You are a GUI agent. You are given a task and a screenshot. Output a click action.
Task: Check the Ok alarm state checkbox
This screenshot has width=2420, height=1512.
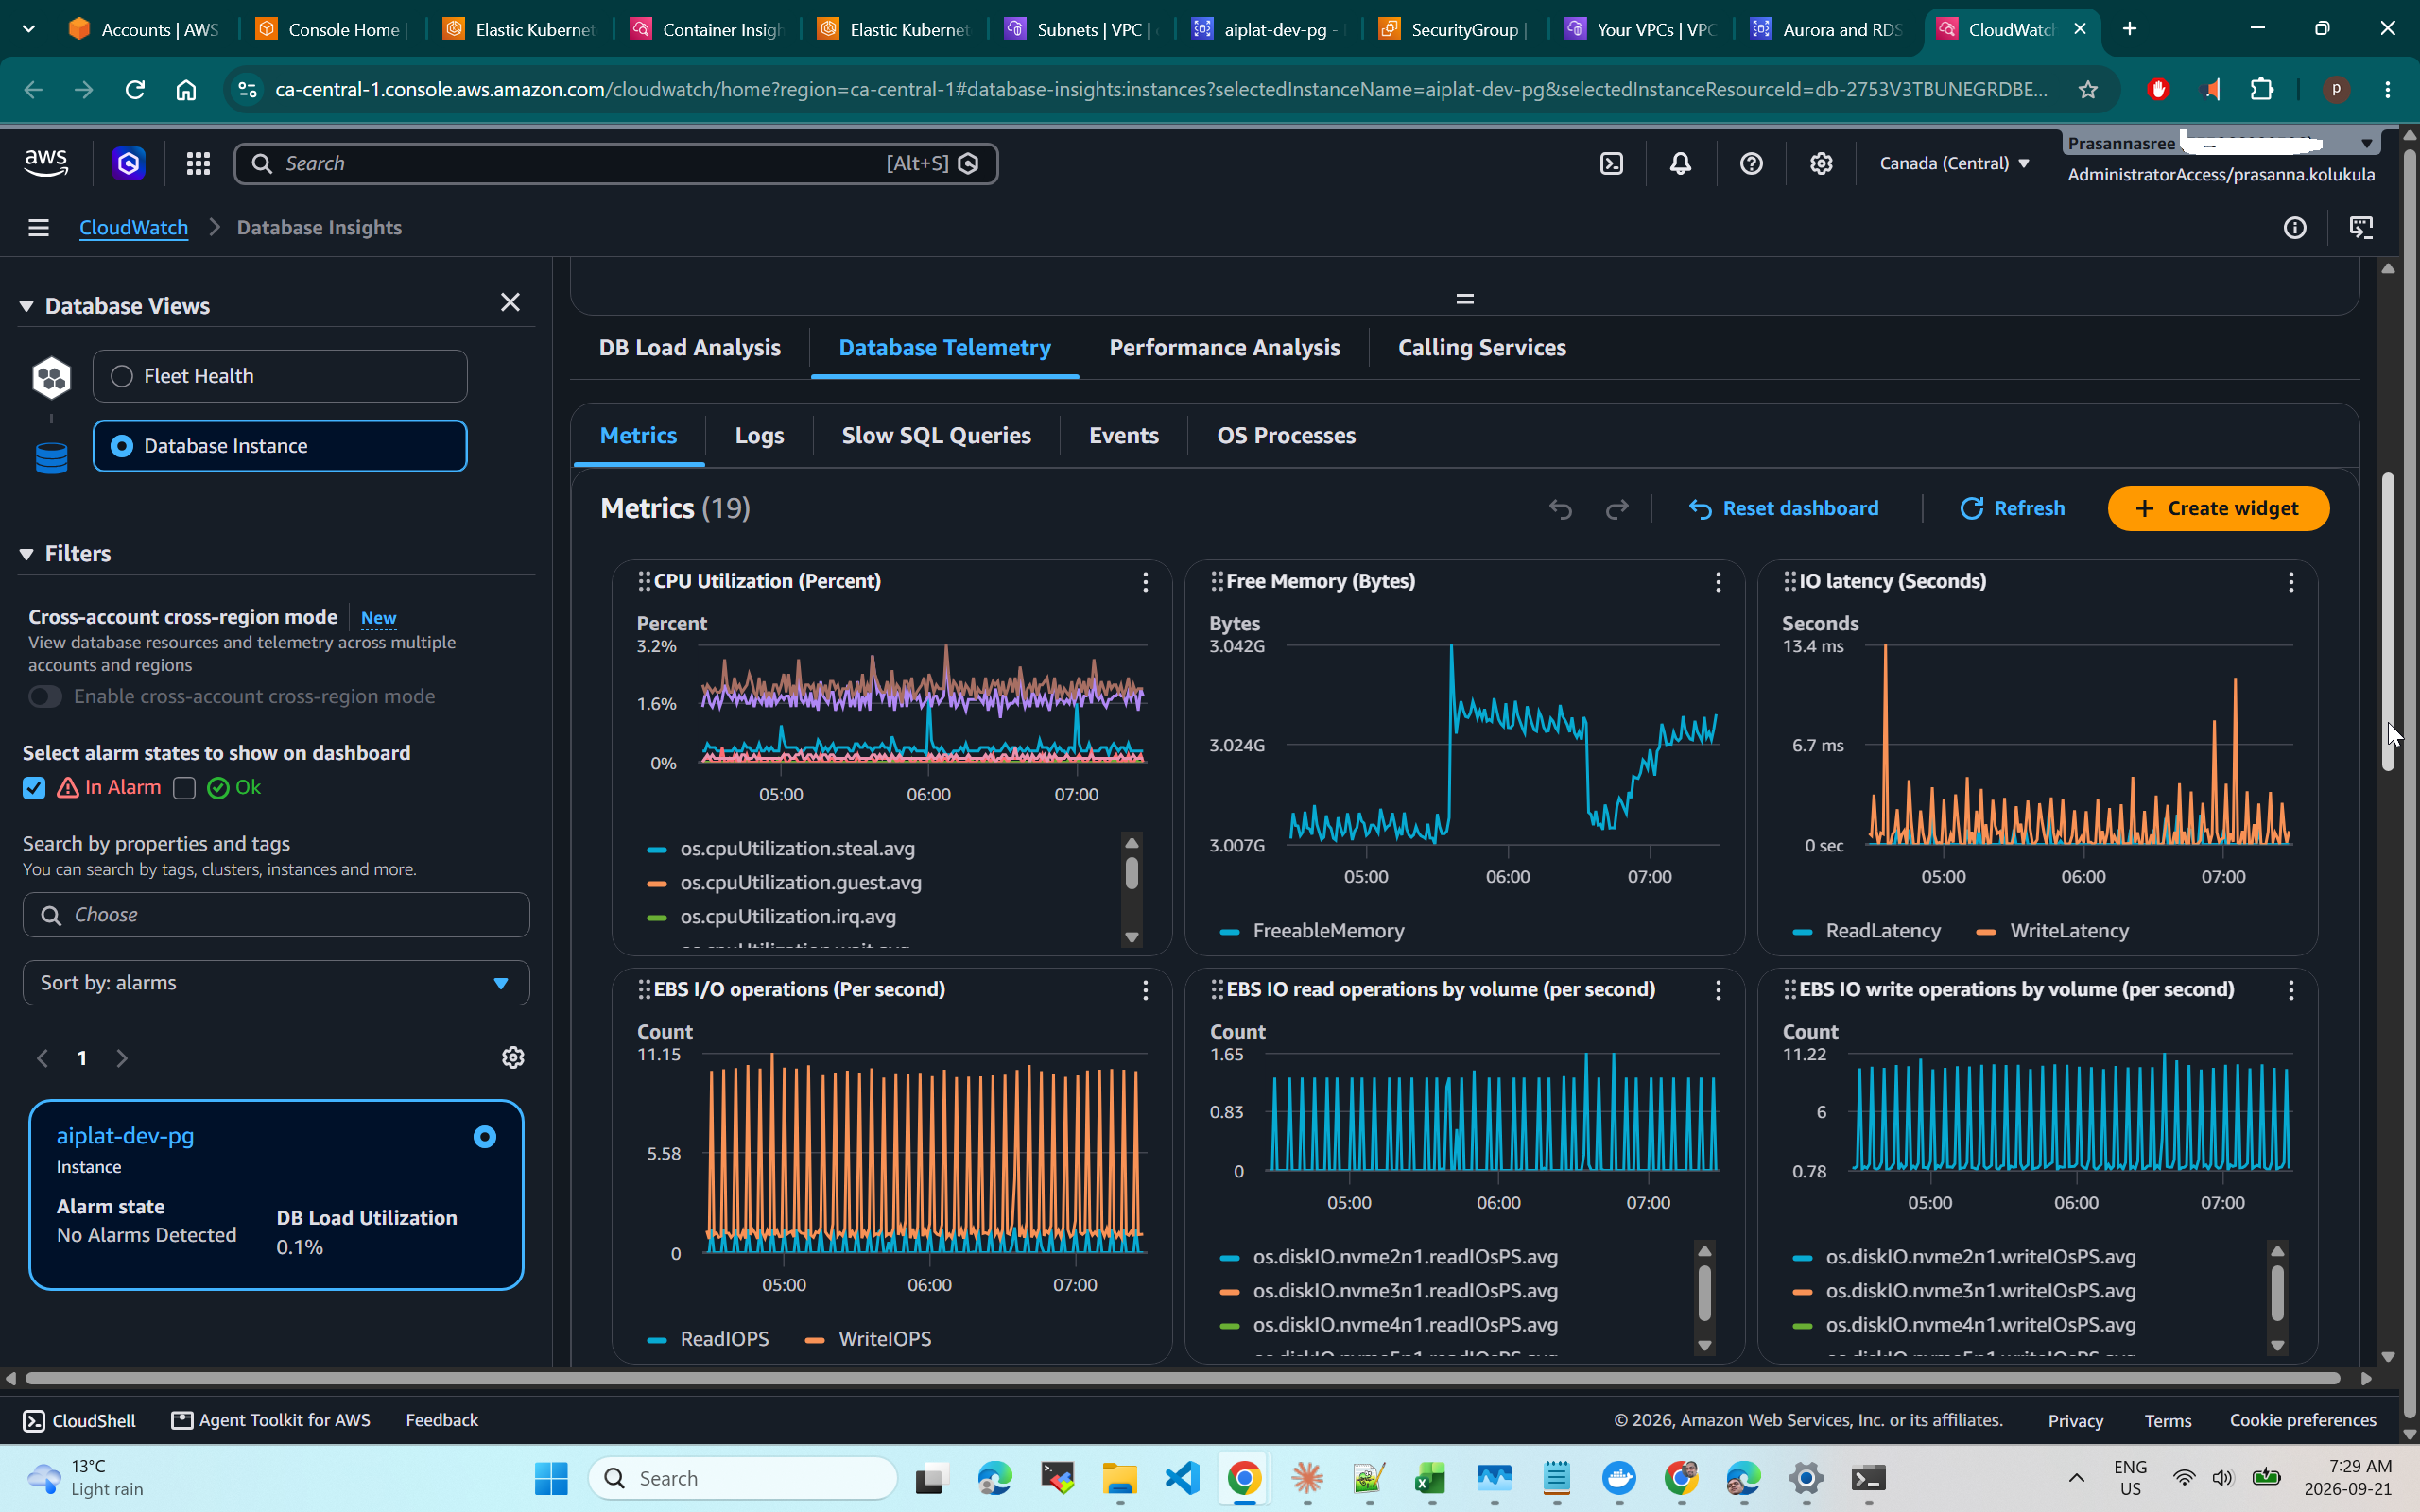coord(184,788)
